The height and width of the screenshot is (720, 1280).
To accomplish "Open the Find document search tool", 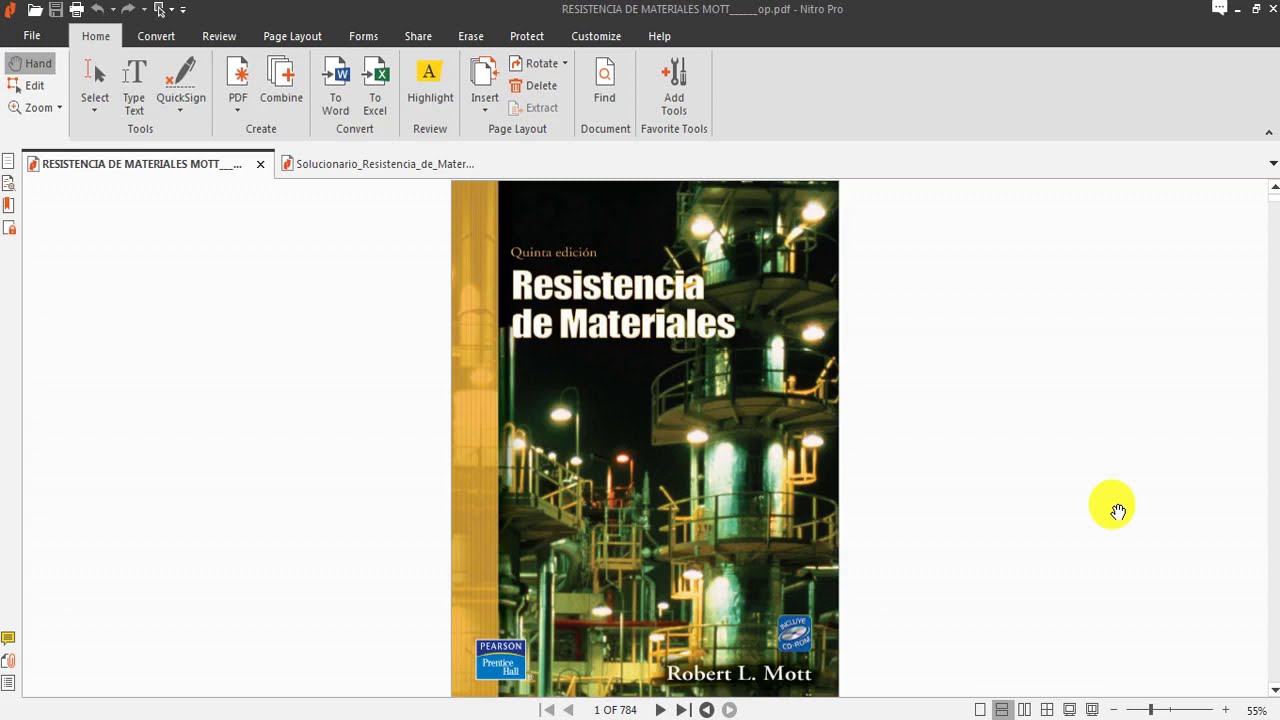I will pos(604,80).
